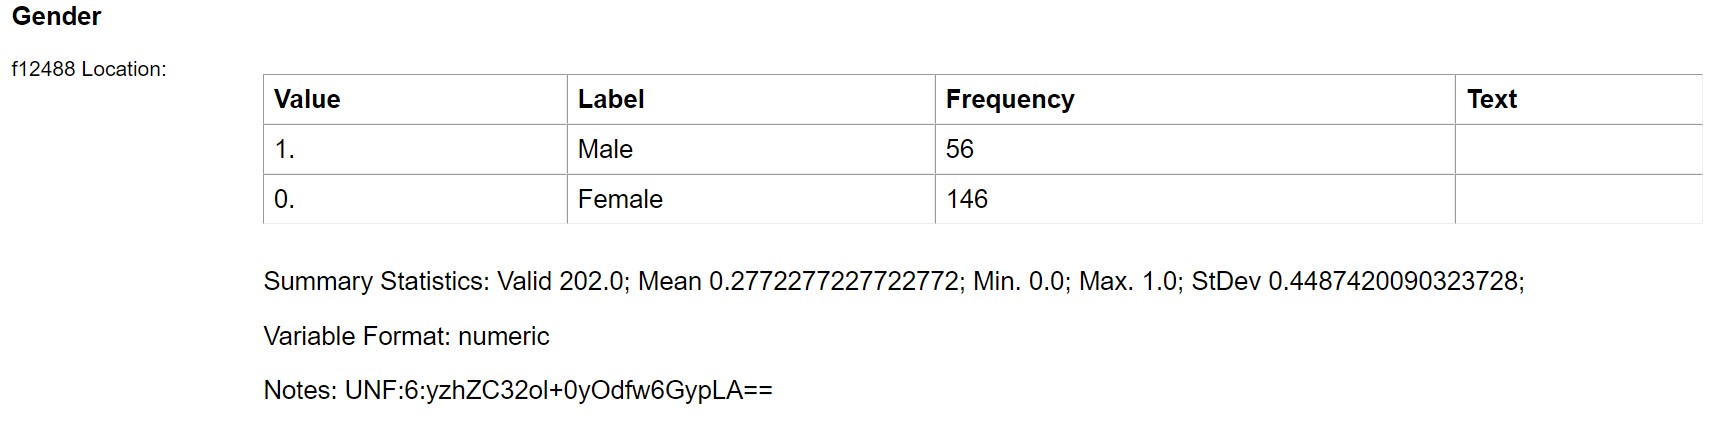Select the Female label cell
This screenshot has height=427, width=1729.
[x=620, y=199]
